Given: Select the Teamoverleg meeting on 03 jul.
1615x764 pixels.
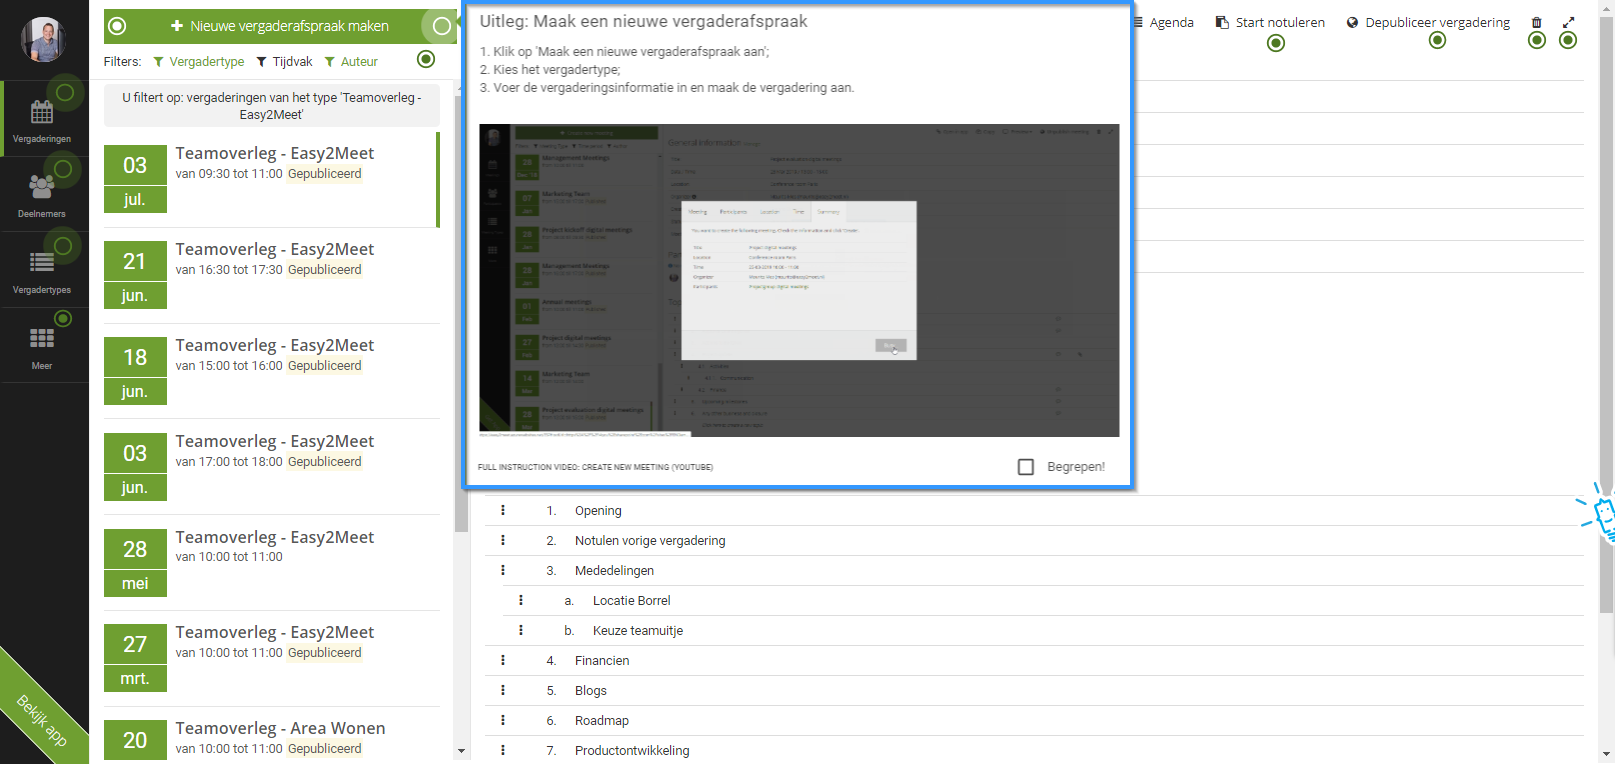Looking at the screenshot, I should click(272, 180).
